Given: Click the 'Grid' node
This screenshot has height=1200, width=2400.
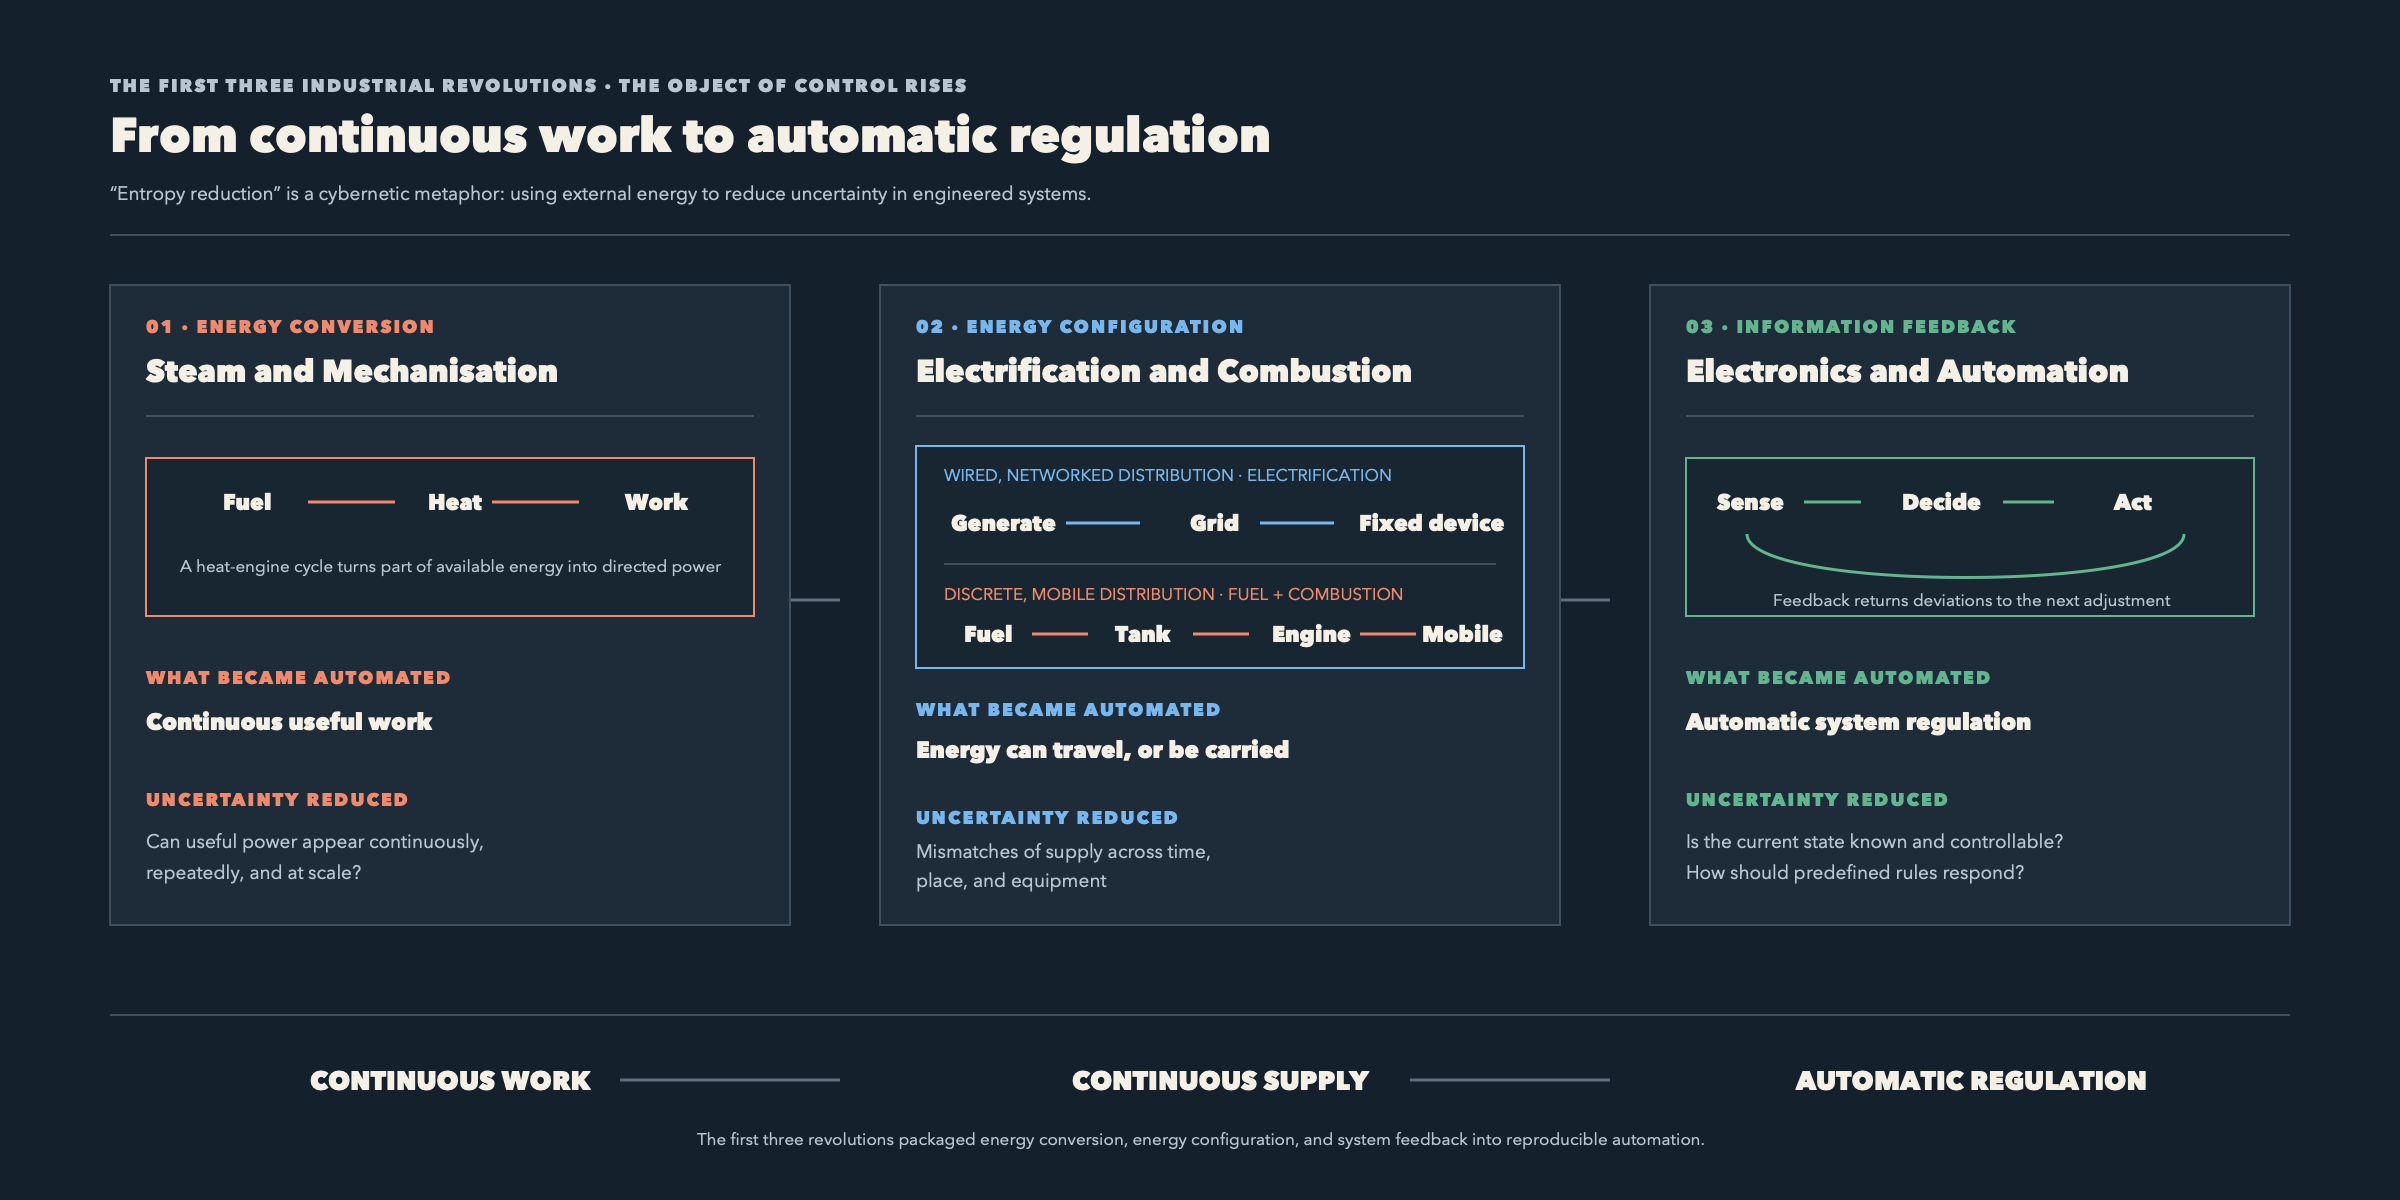Looking at the screenshot, I should [1214, 523].
